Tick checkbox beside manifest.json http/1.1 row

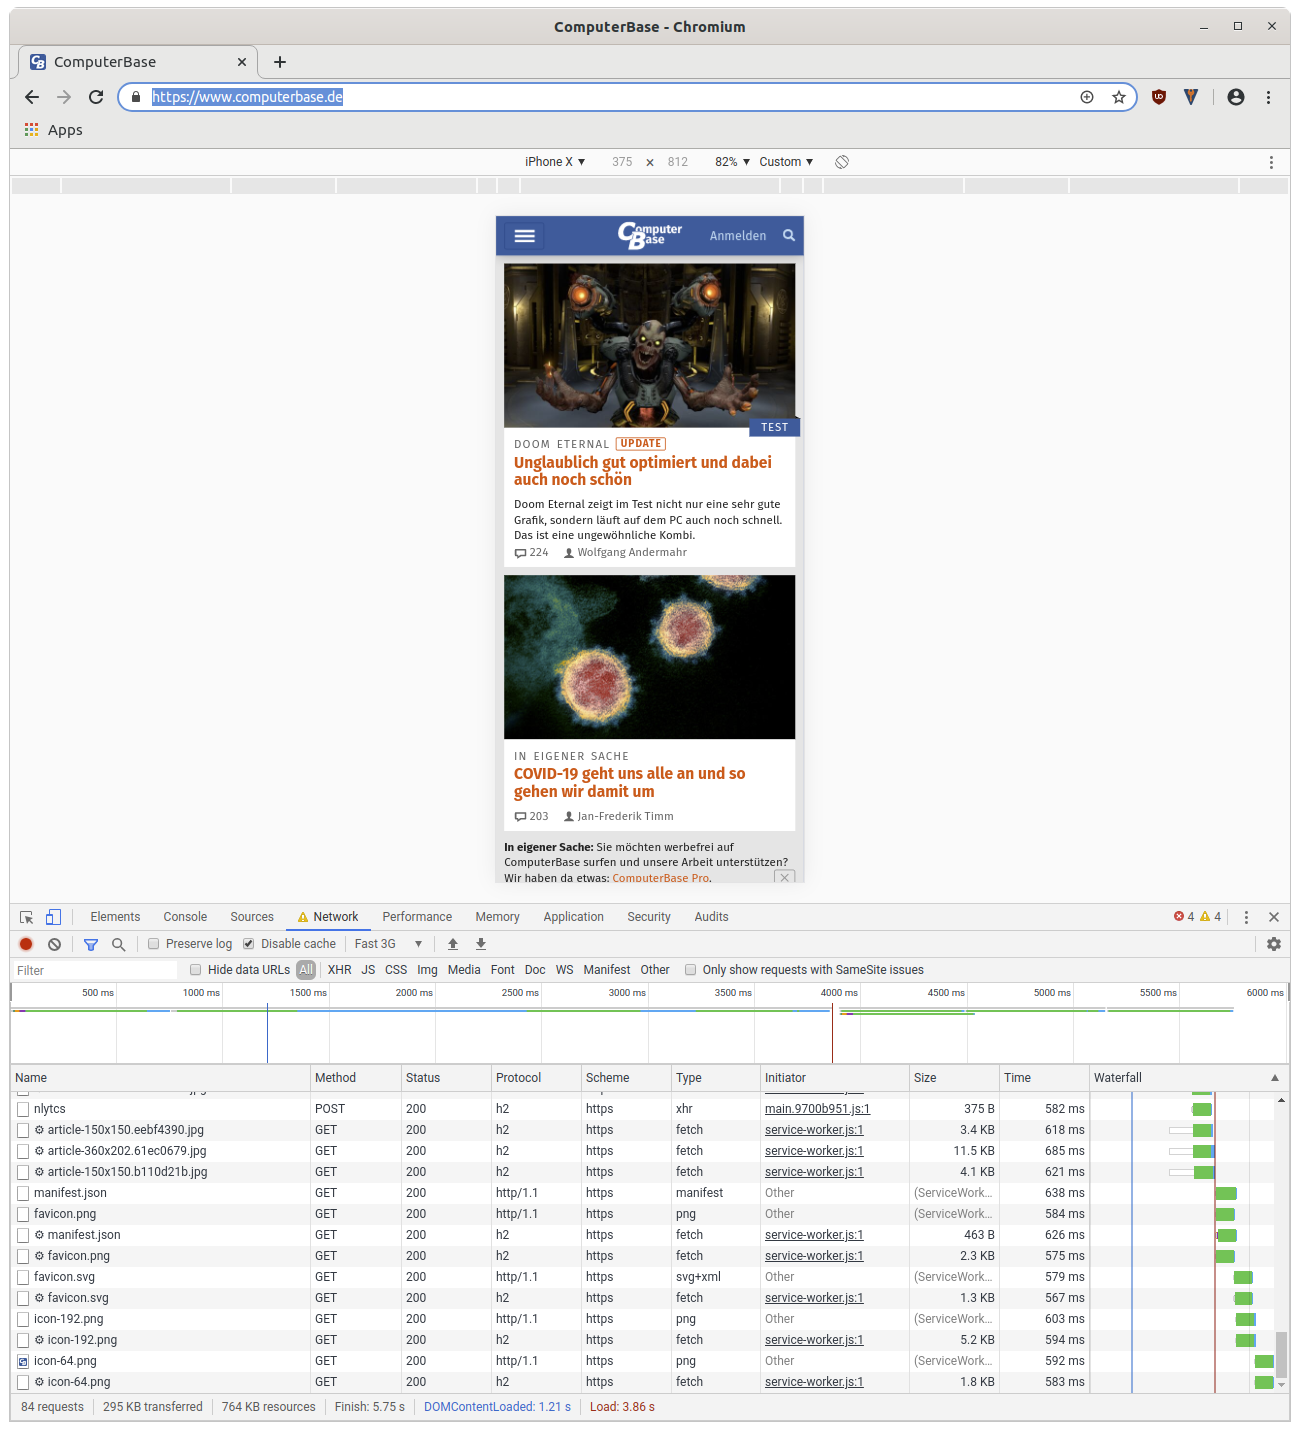(23, 1193)
